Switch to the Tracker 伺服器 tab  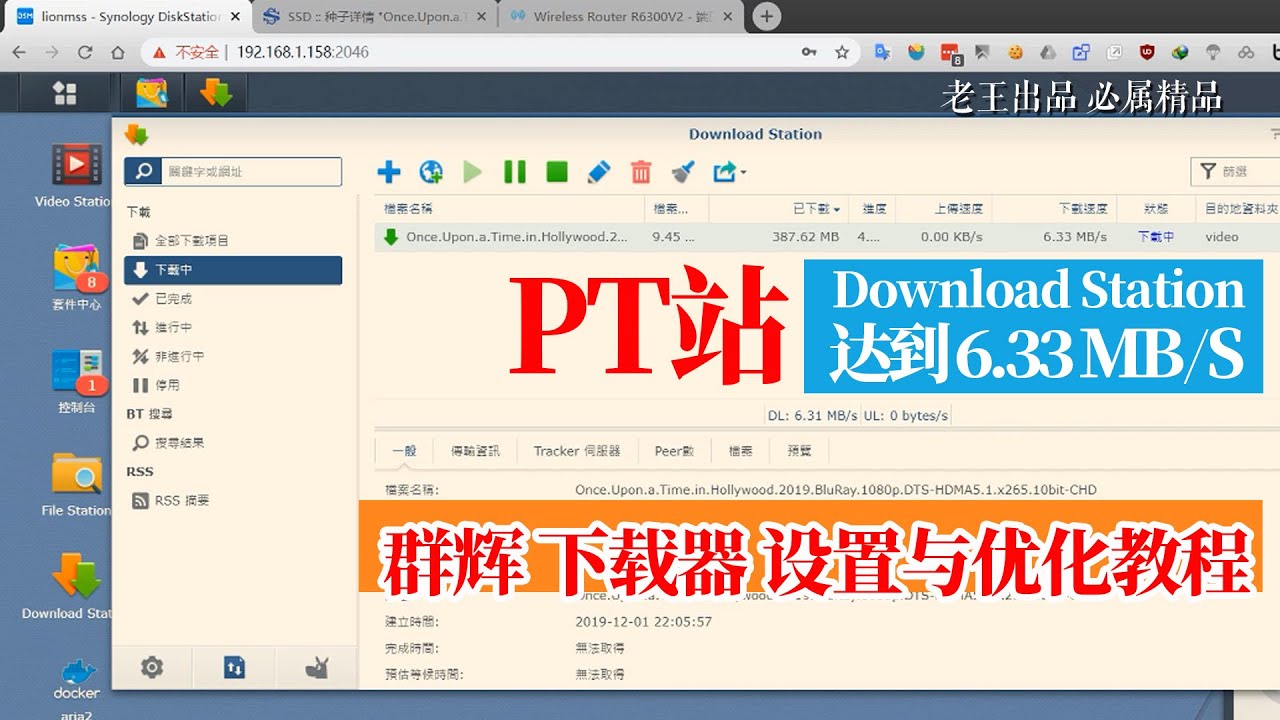point(577,451)
